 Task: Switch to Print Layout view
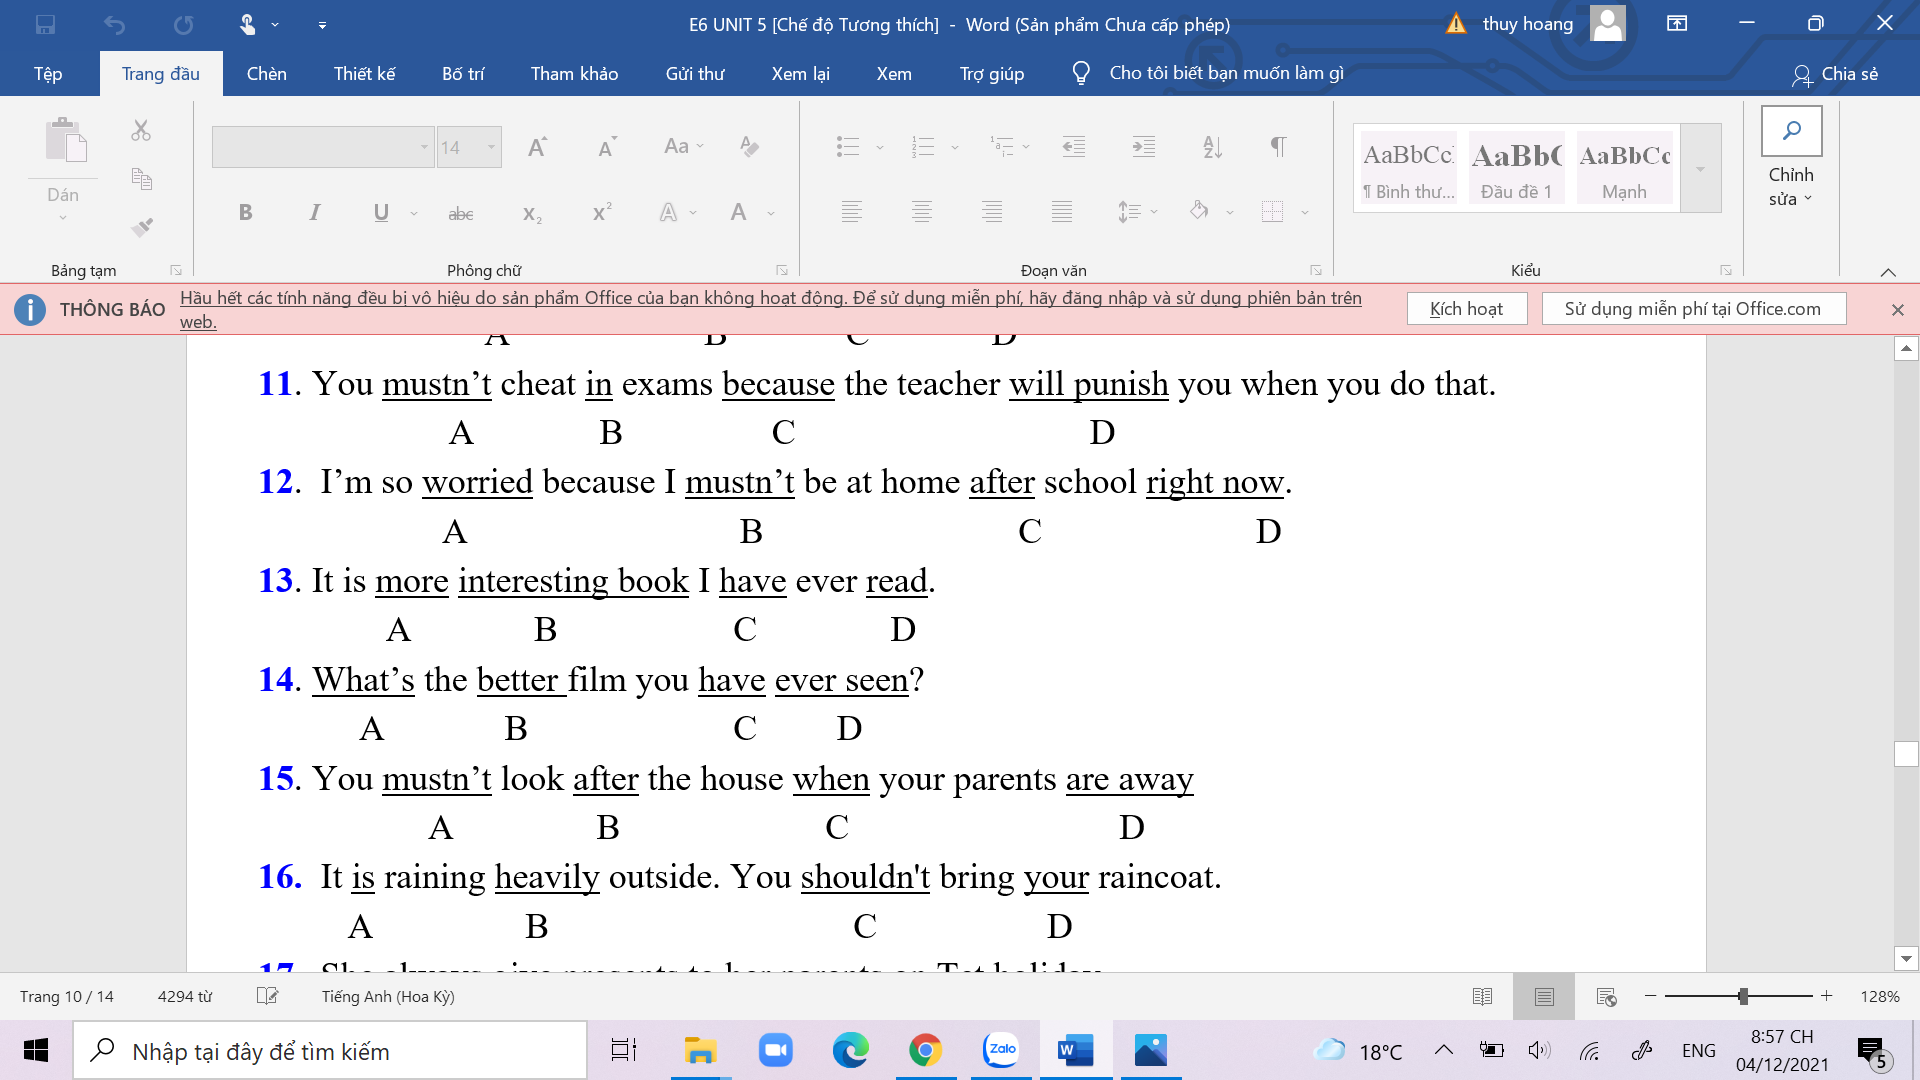(1544, 996)
